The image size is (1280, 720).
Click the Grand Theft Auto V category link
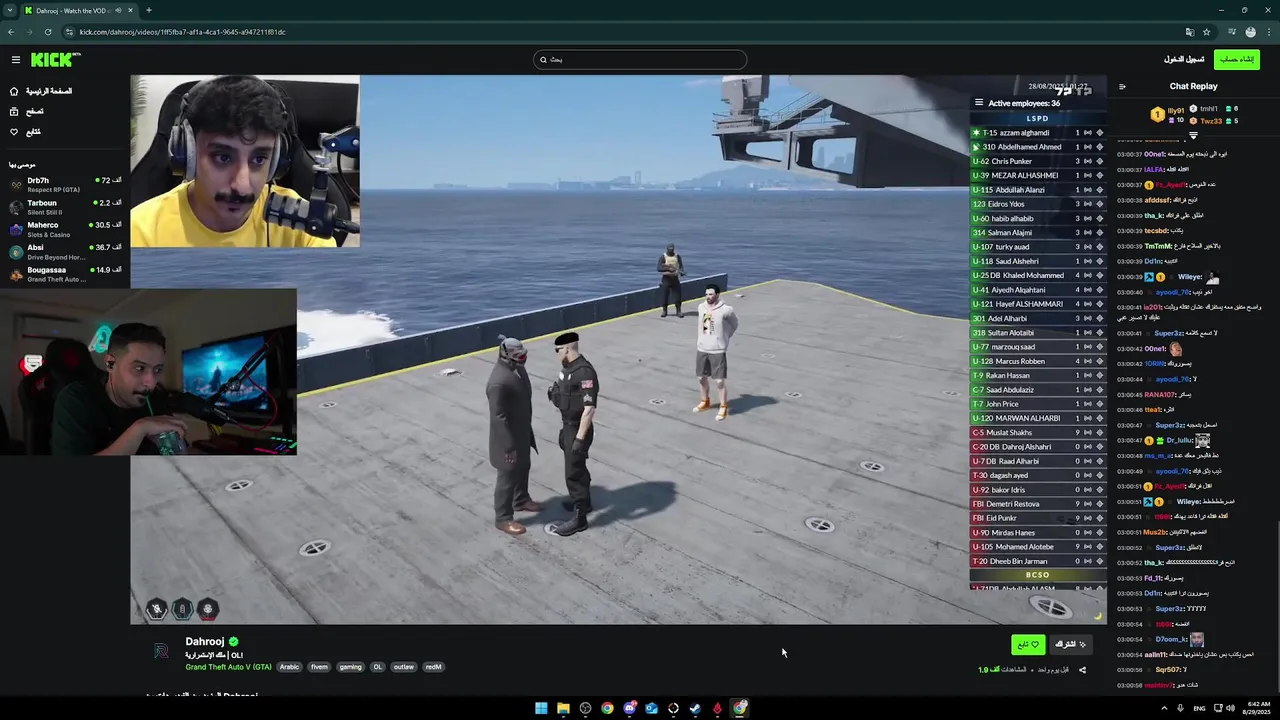(228, 667)
